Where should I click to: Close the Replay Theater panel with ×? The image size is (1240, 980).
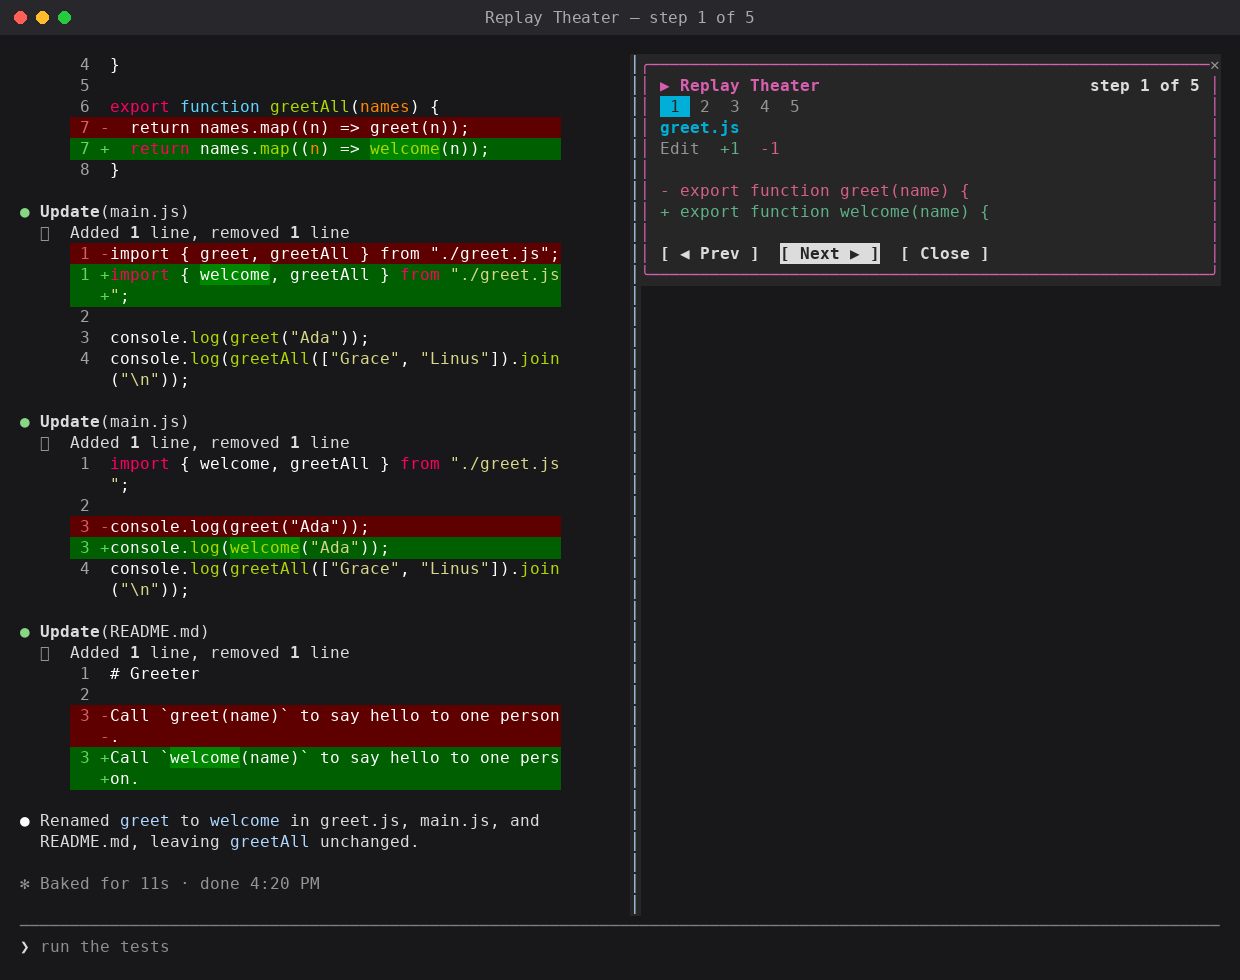tap(1214, 65)
